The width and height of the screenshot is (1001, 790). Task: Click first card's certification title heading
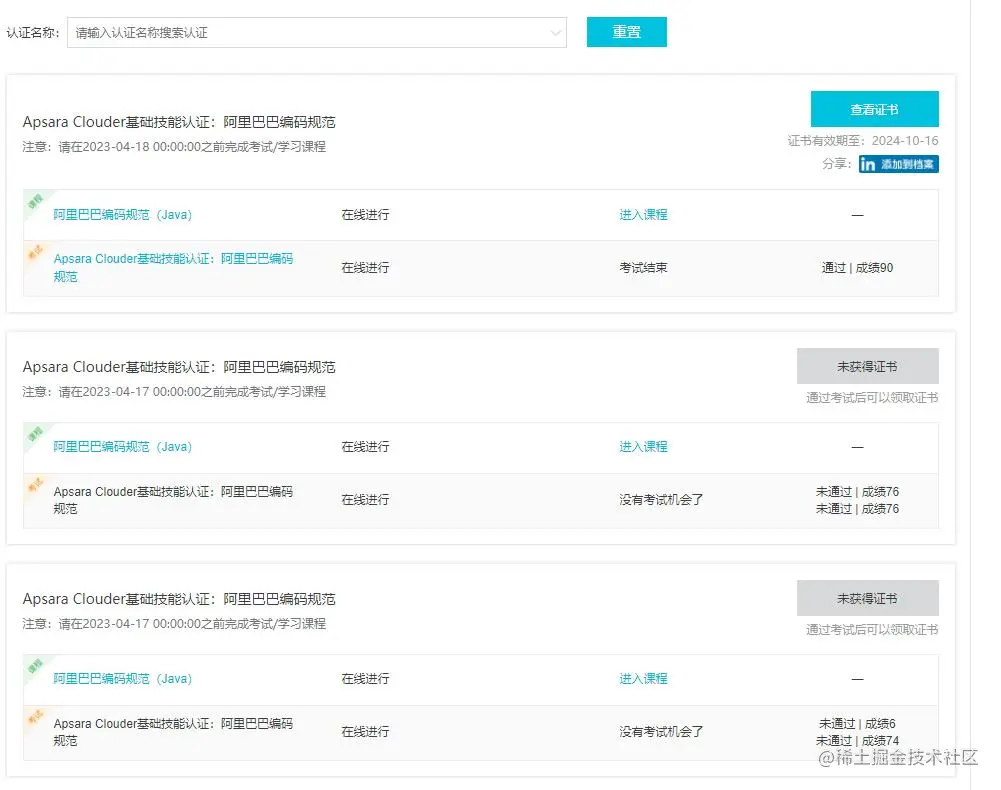pos(179,122)
